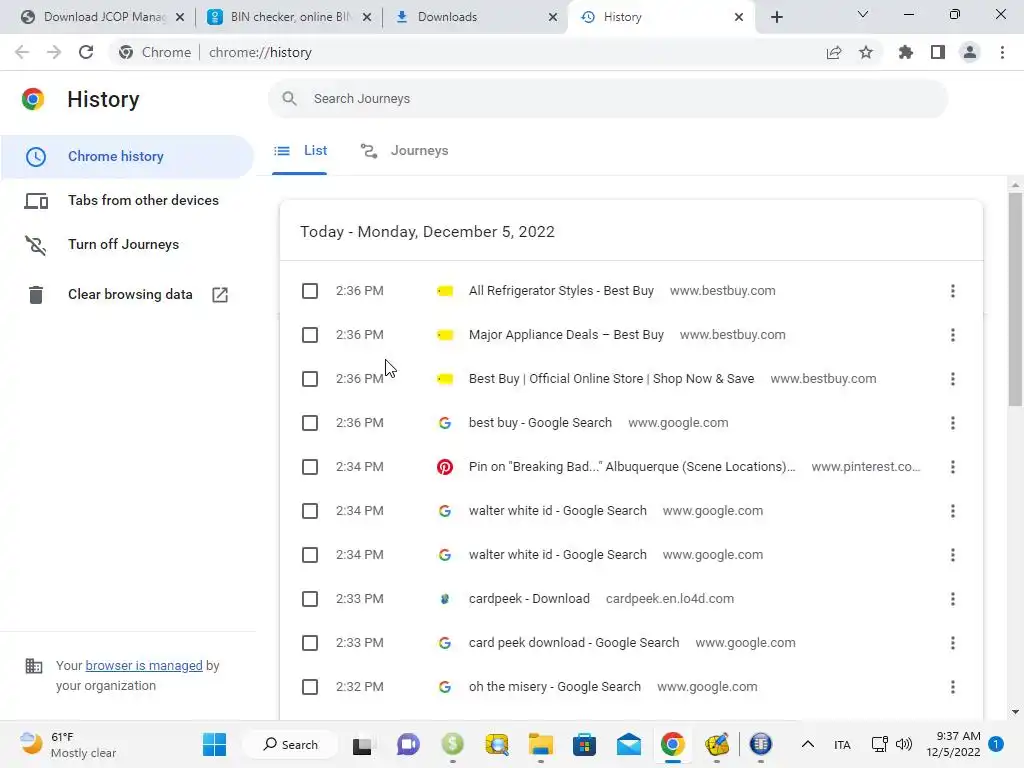Open actions menu for All Refrigerator Styles entry
Viewport: 1024px width, 768px height.
tap(953, 291)
